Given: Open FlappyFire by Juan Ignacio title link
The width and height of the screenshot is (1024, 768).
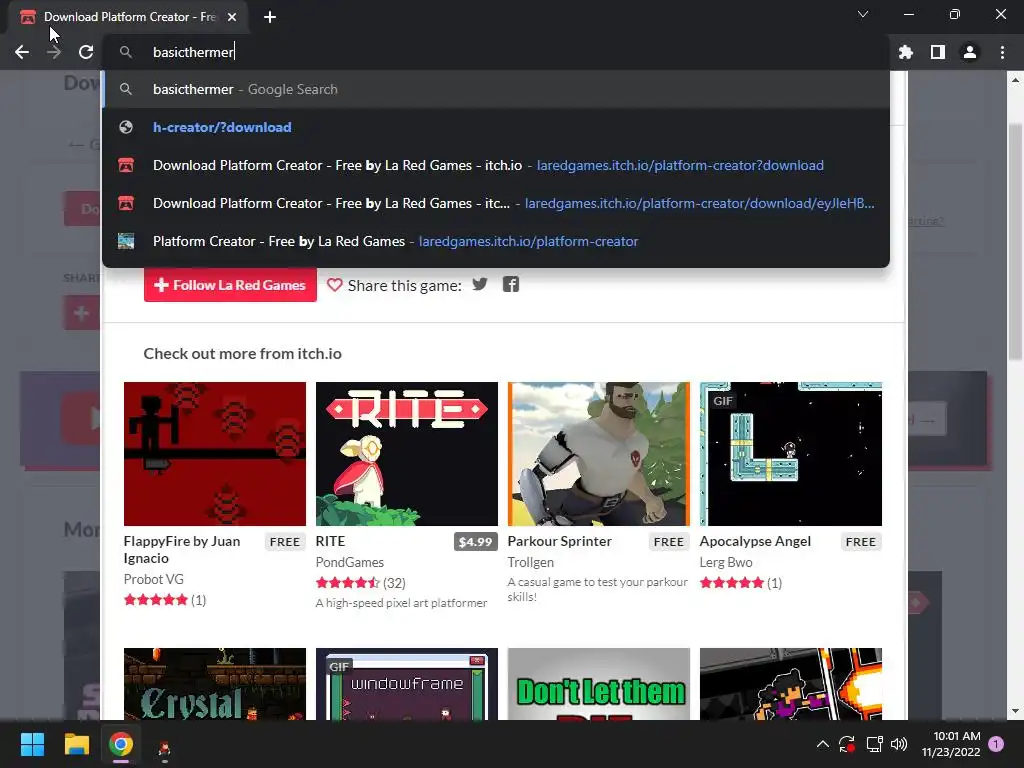Looking at the screenshot, I should coord(182,549).
